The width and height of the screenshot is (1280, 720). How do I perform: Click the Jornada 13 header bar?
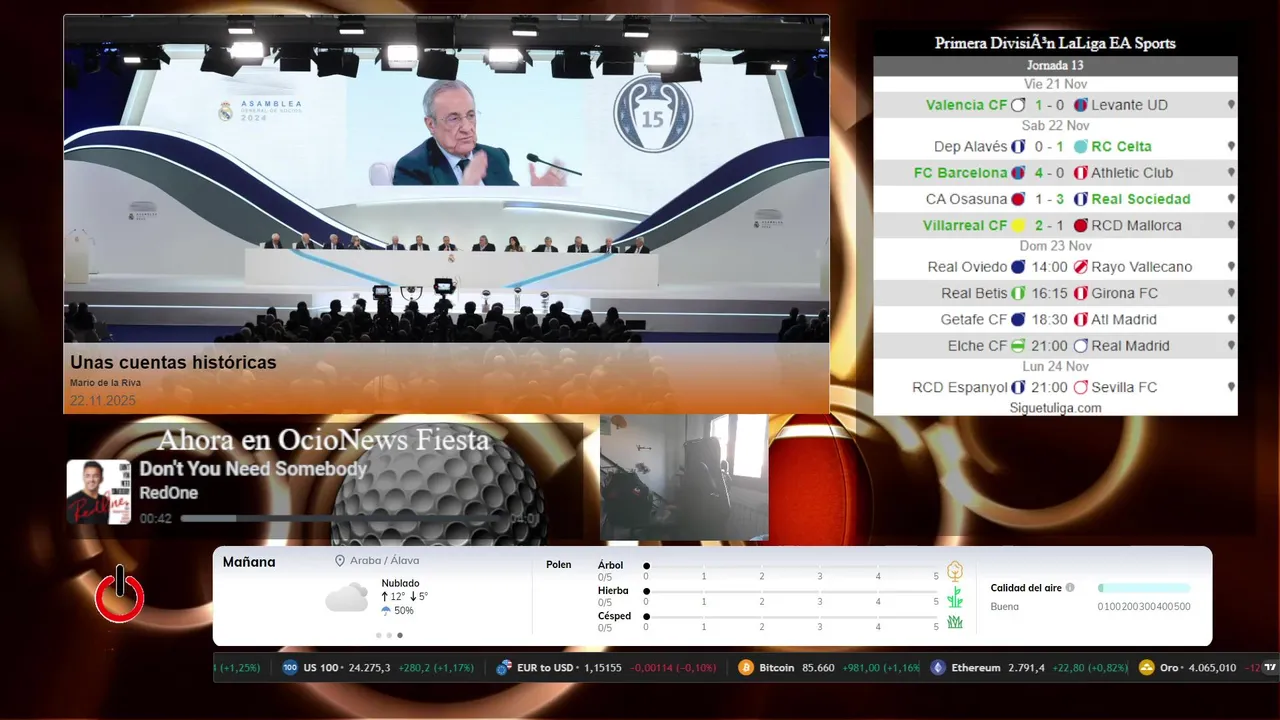[1055, 66]
